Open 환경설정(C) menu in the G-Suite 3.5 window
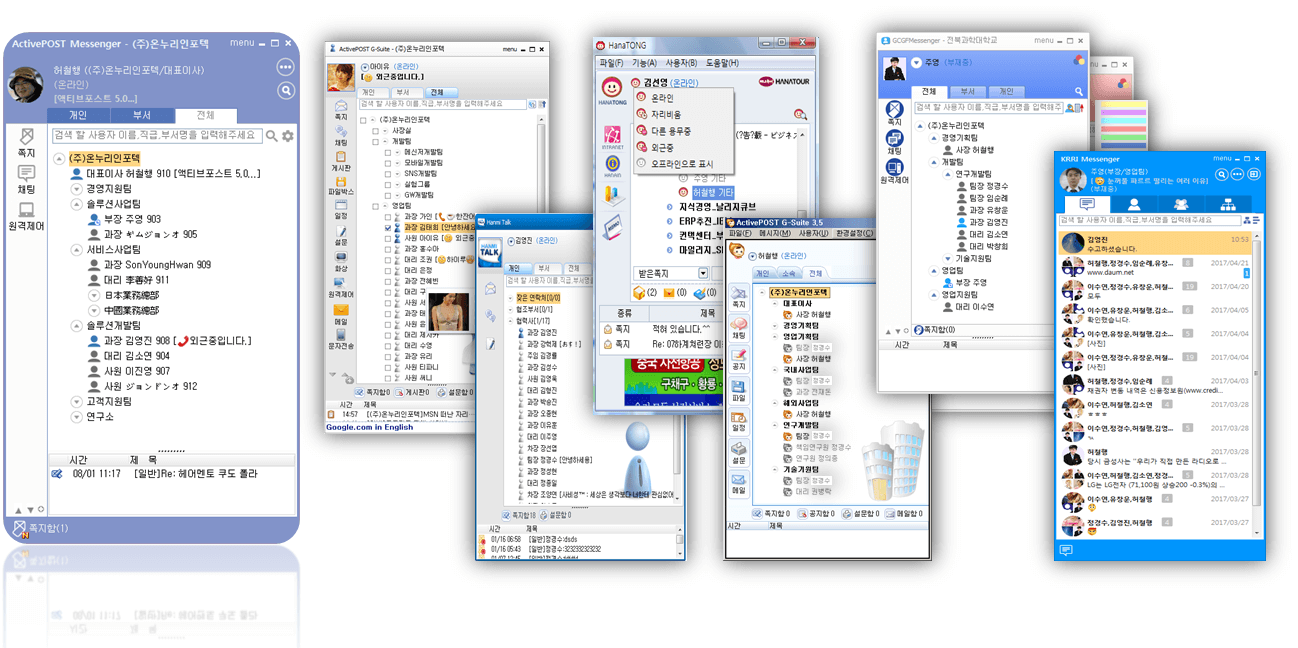Image resolution: width=1298 pixels, height=648 pixels. tap(855, 233)
